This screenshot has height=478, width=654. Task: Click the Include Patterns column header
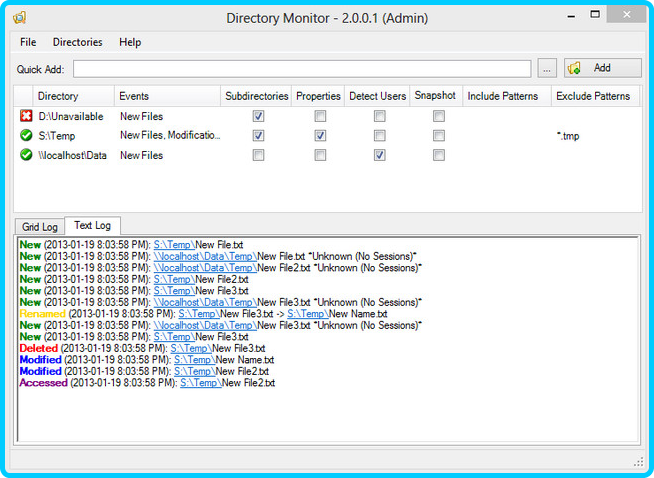click(507, 96)
